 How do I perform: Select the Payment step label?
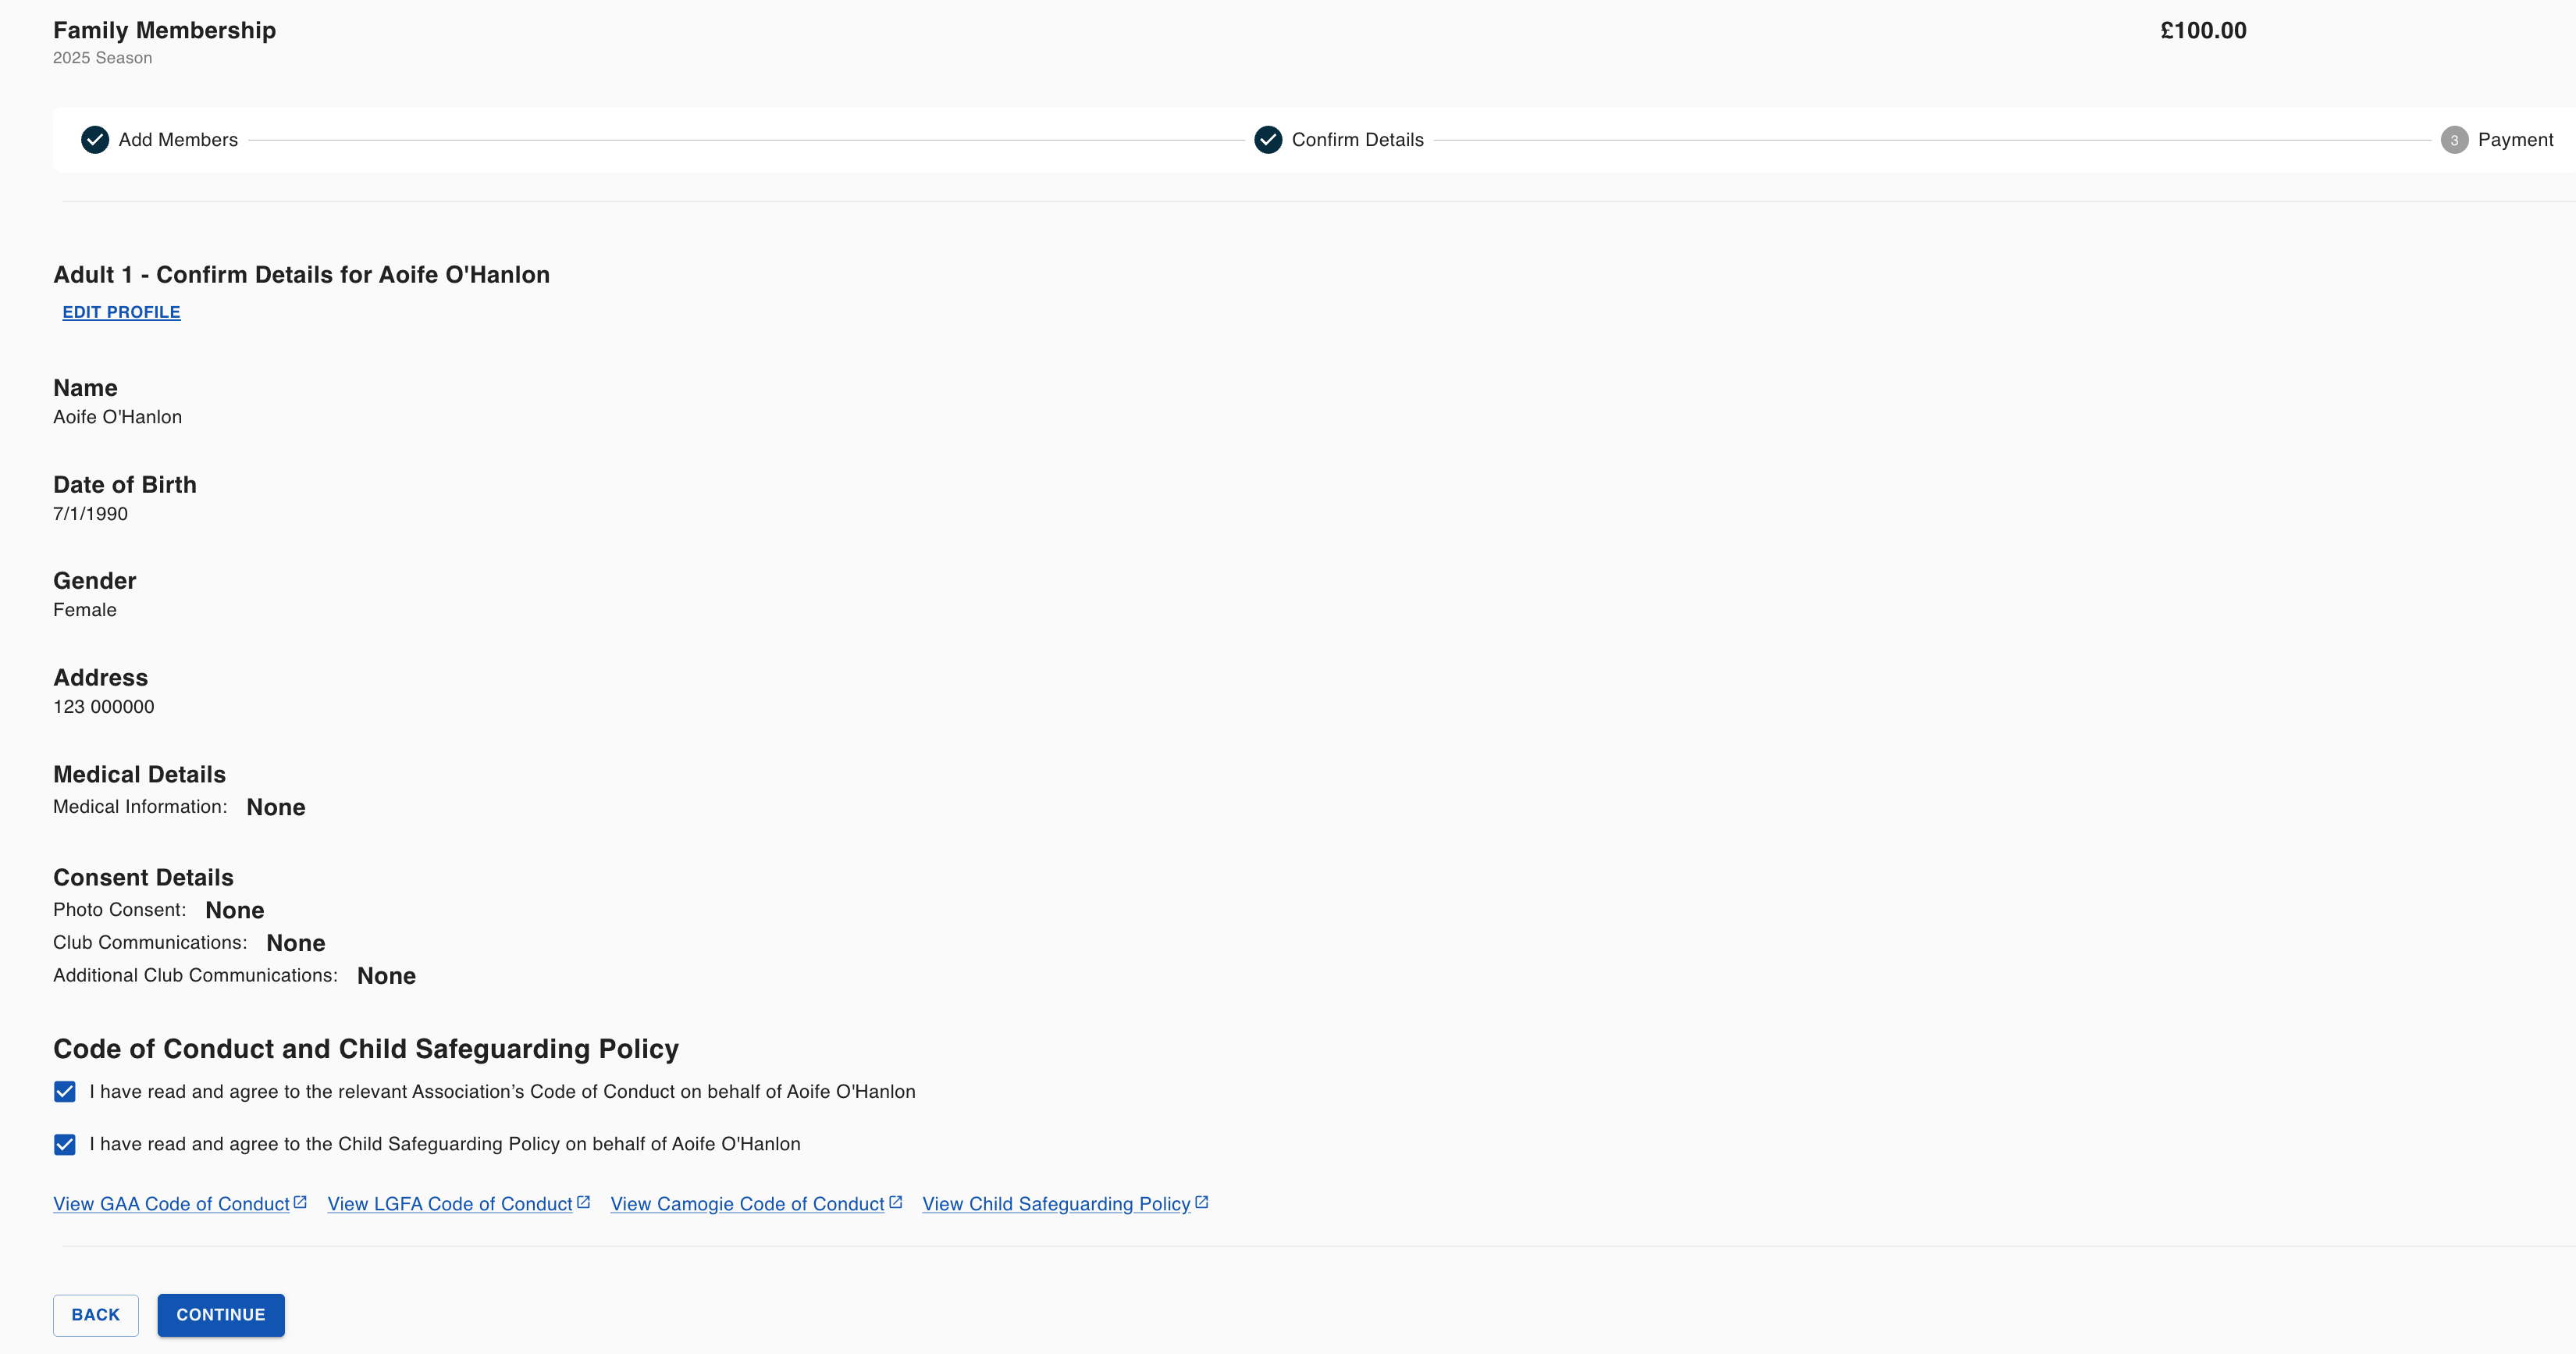tap(2515, 140)
